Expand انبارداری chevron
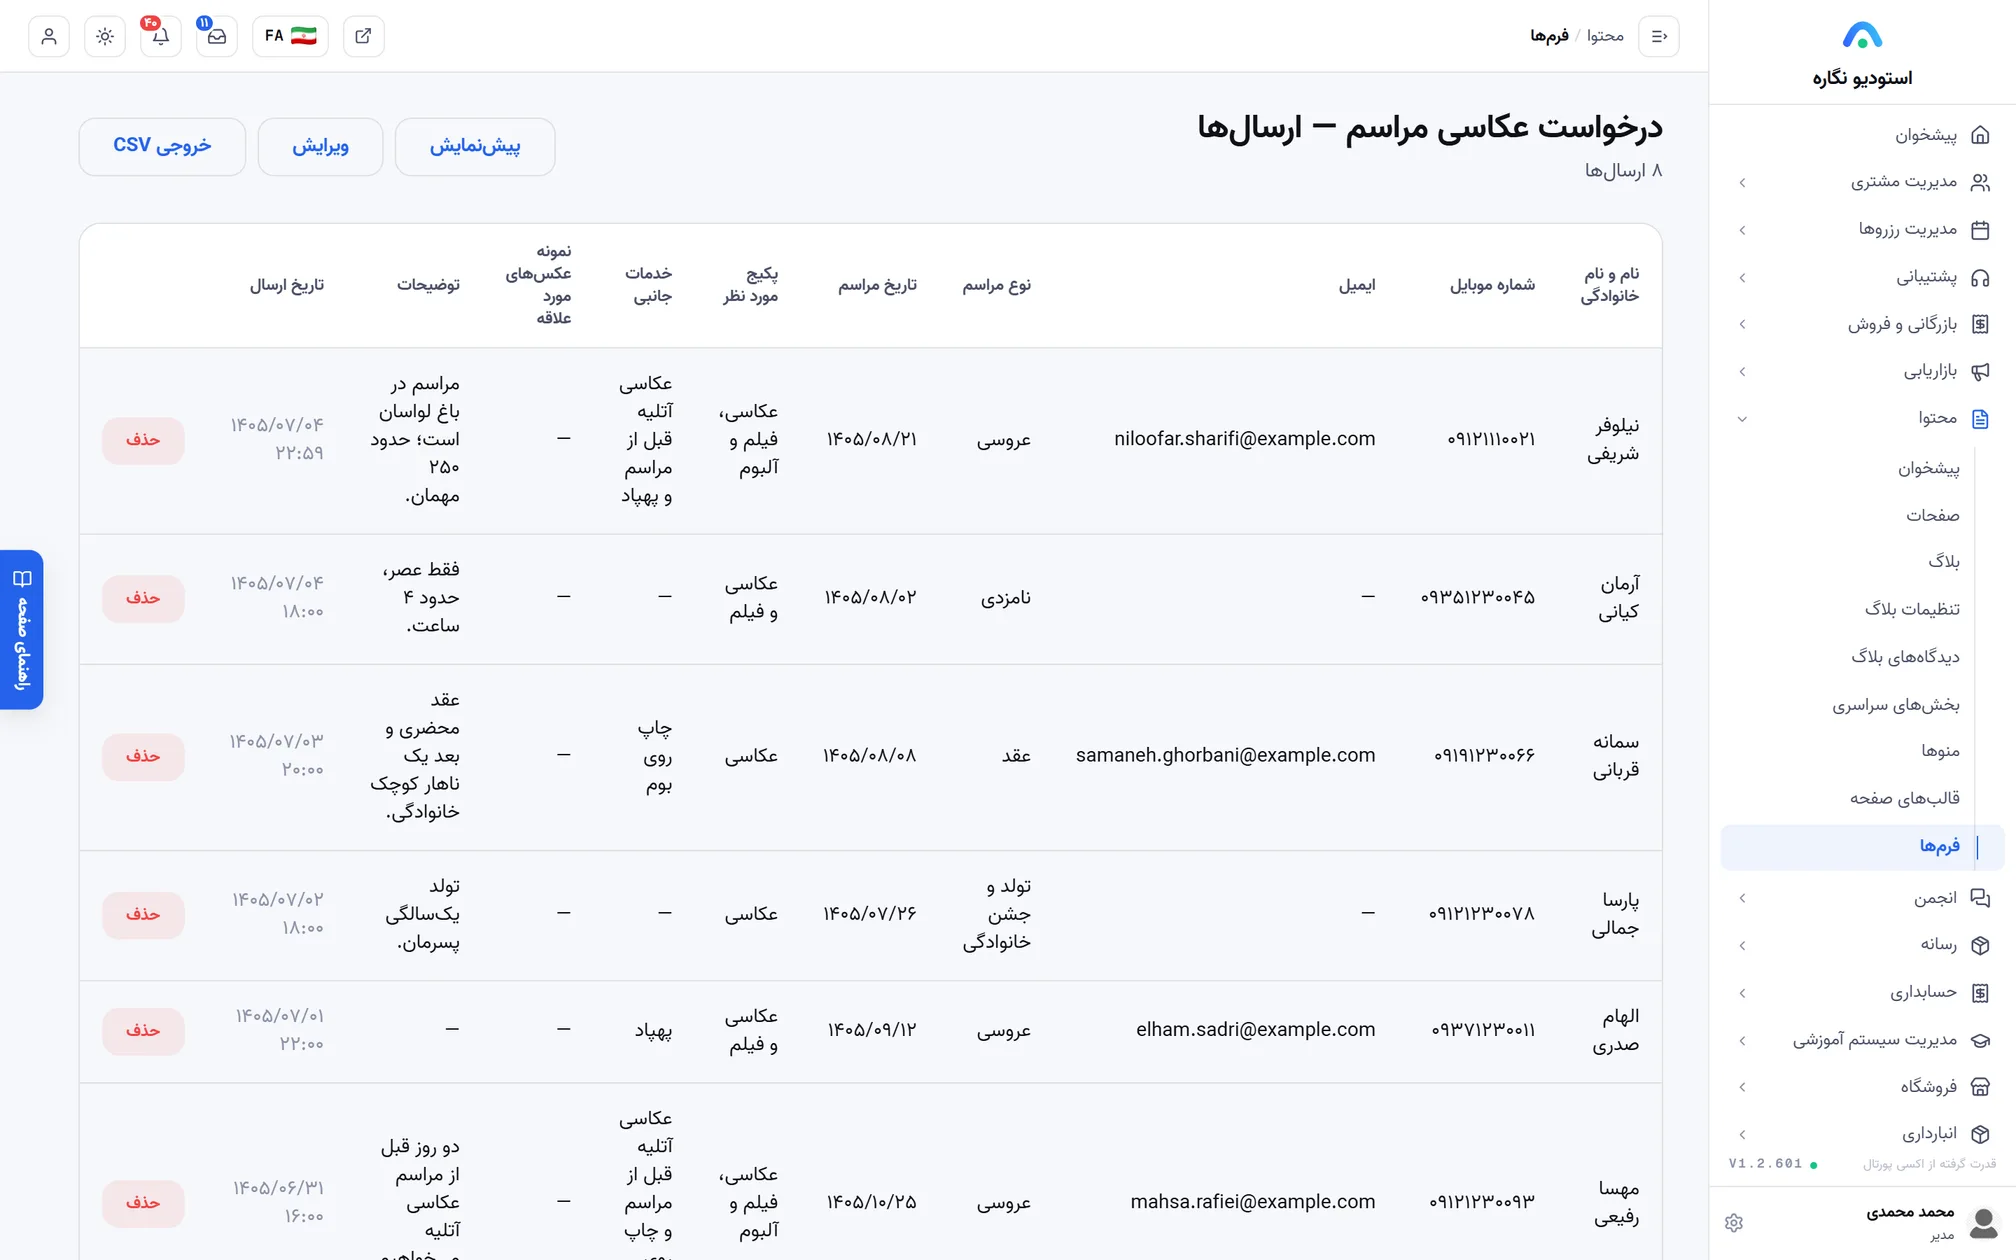 coord(1742,1134)
